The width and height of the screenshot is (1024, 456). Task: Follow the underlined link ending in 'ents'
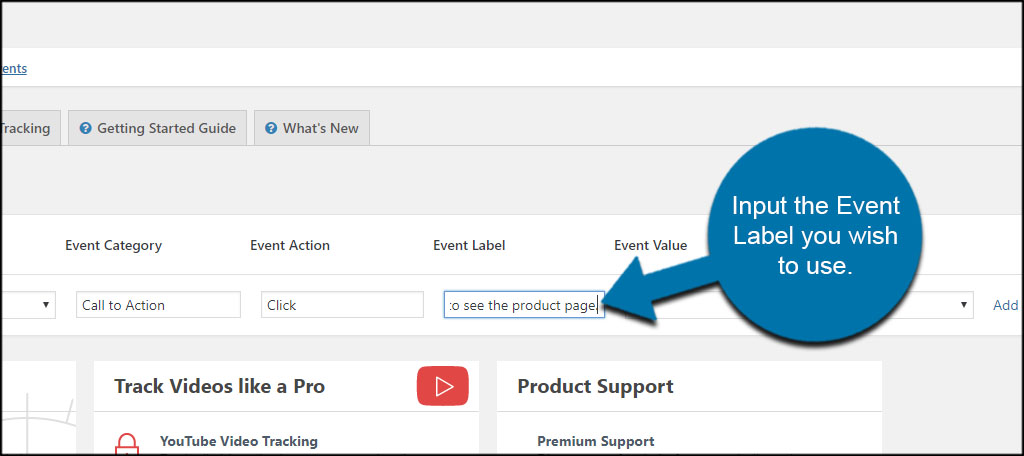click(x=14, y=68)
